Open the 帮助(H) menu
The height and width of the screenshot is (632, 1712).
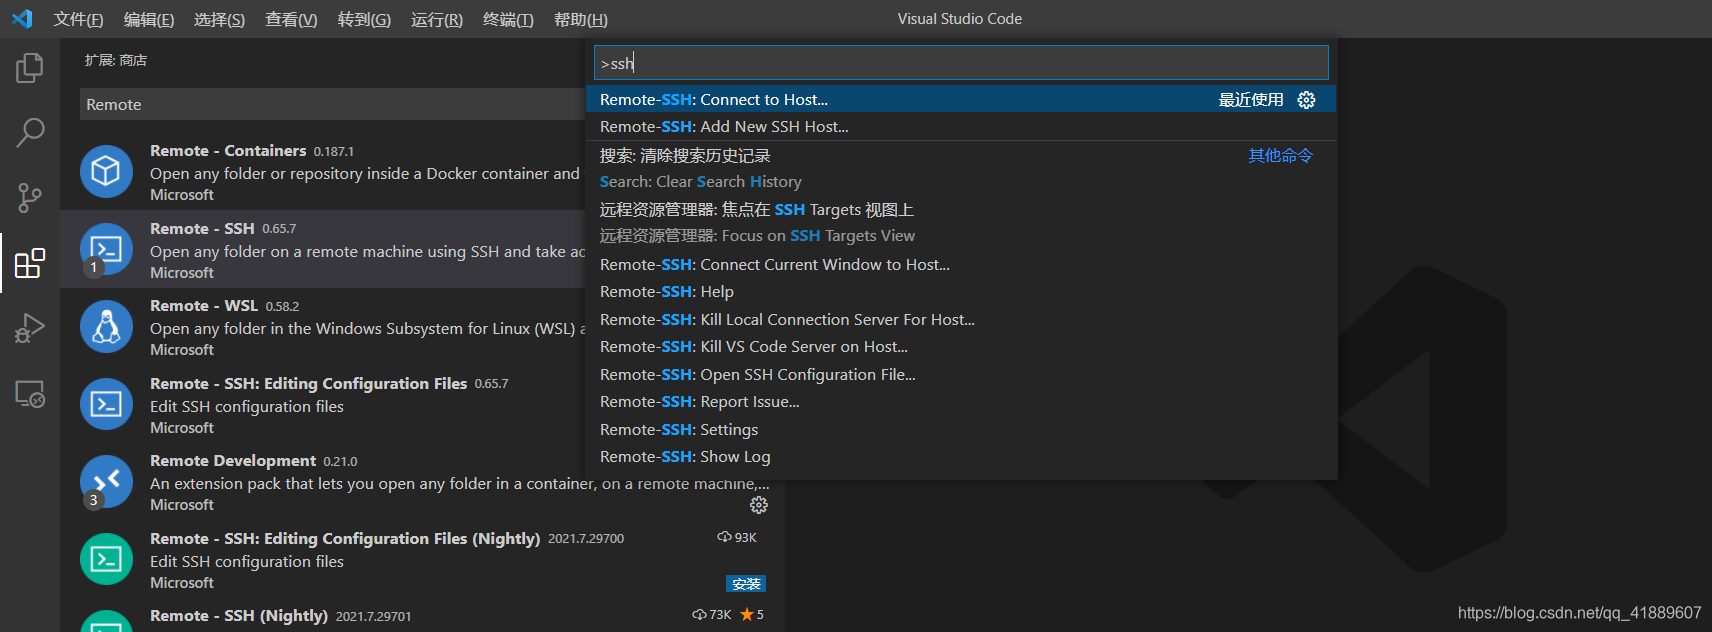581,19
